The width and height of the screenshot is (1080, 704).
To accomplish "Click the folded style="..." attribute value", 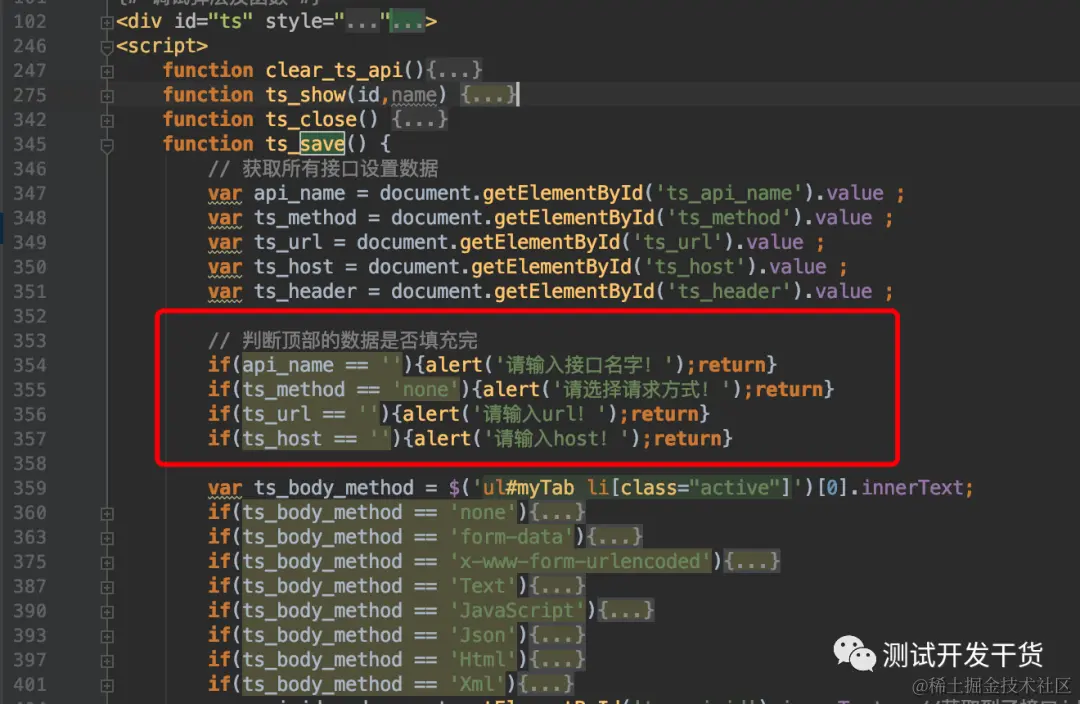I will tap(362, 21).
